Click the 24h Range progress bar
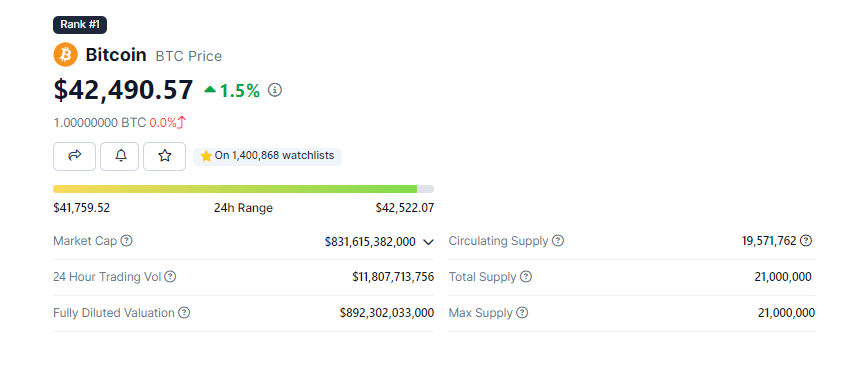 coord(243,189)
